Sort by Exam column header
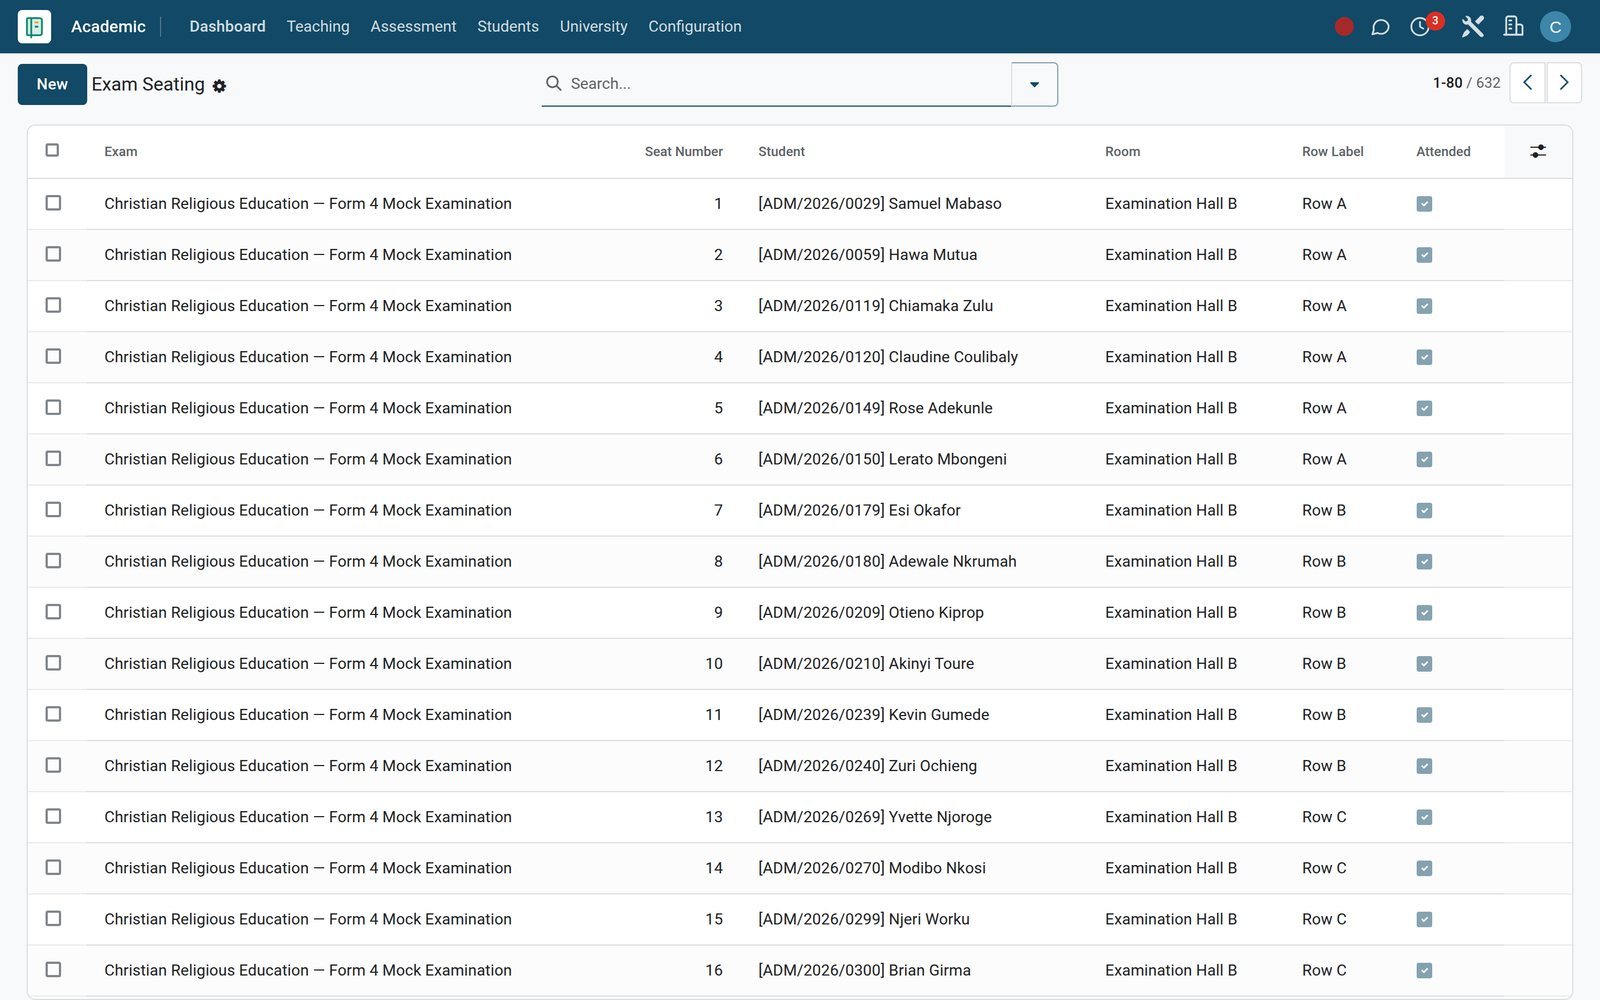The image size is (1600, 1000). 121,152
